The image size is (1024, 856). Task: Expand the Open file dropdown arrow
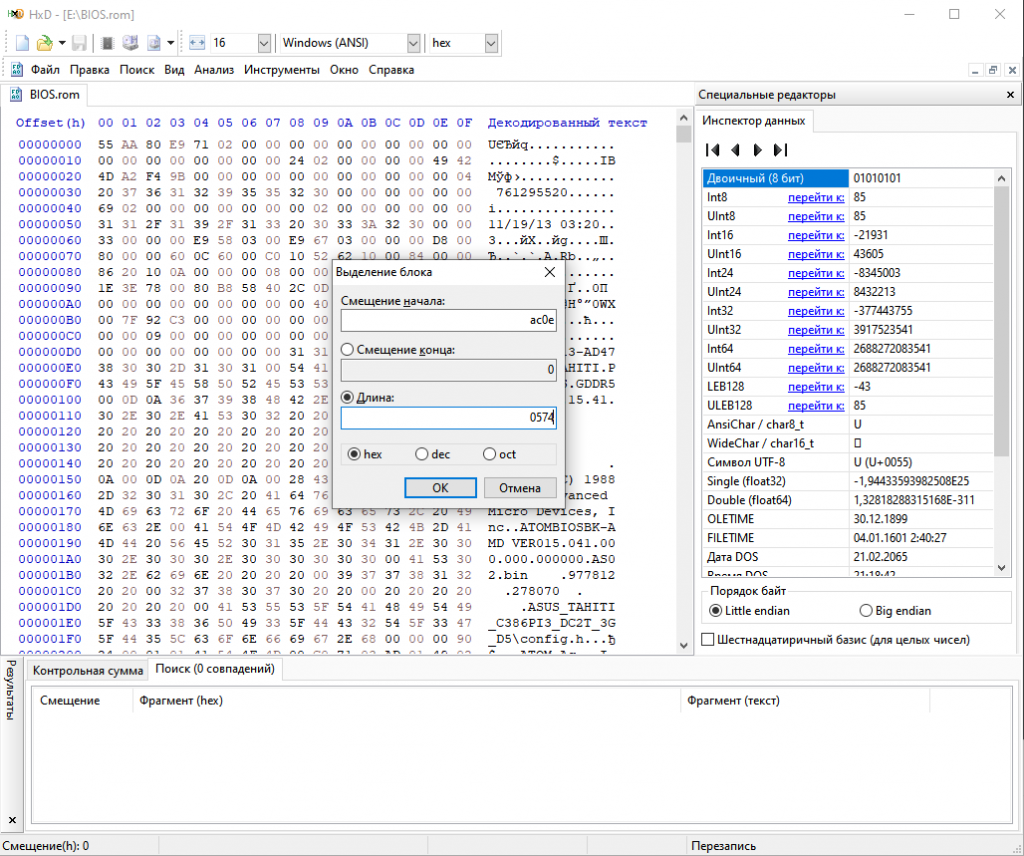(x=62, y=43)
